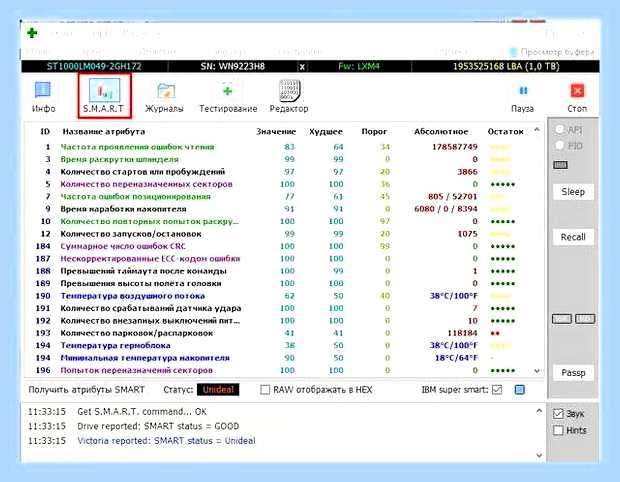Click the drive model ST1000LM049-2GH172
Screen dimensions: 620x482
[94, 66]
